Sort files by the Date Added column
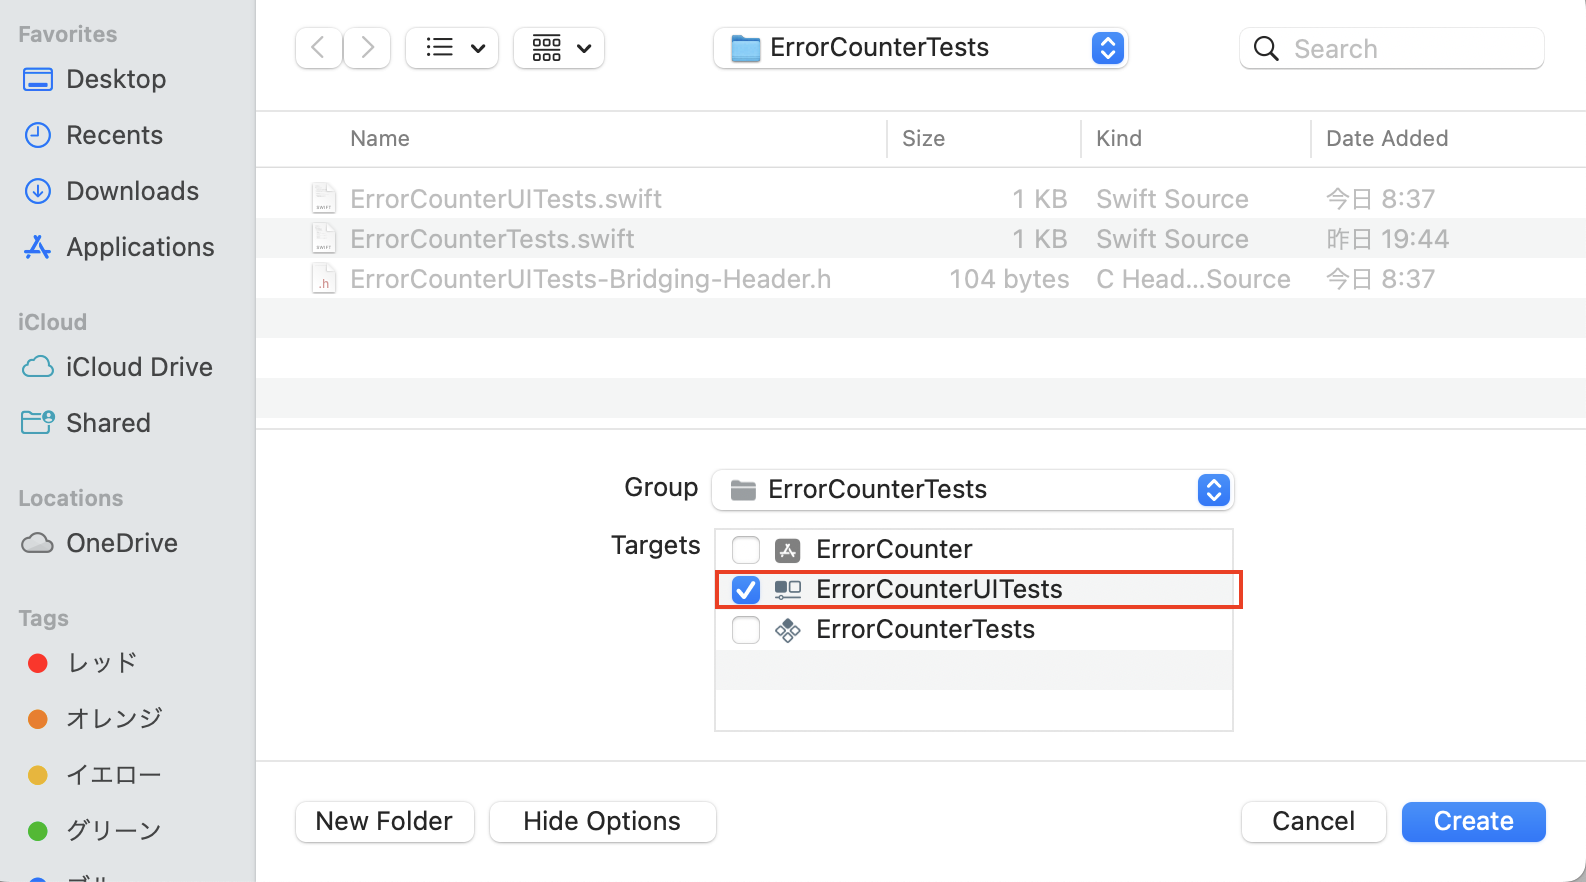 (x=1387, y=138)
